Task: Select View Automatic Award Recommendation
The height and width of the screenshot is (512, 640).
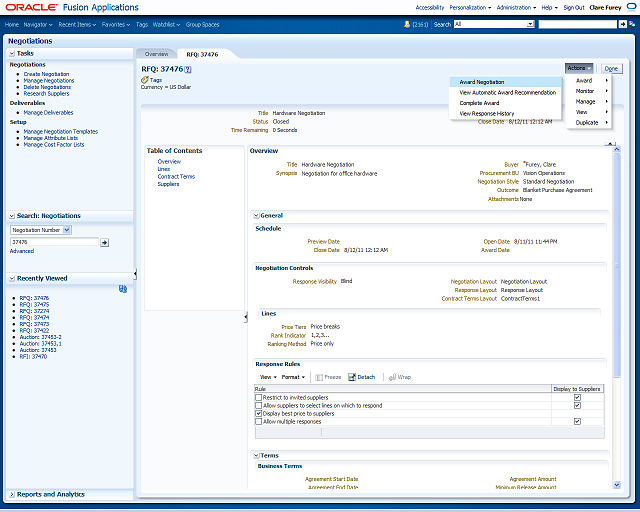Action: click(505, 93)
